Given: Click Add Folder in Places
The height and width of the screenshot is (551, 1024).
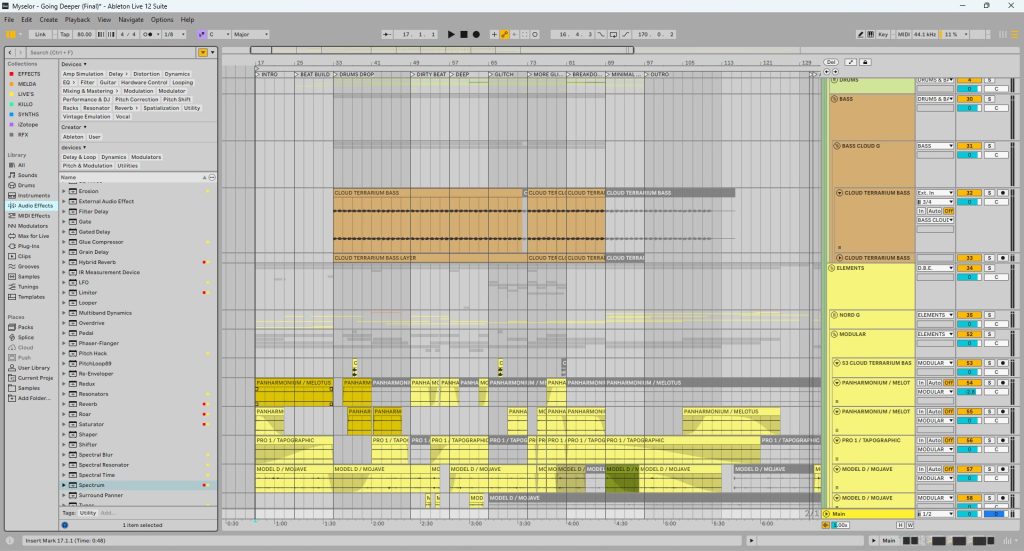Looking at the screenshot, I should tap(33, 398).
